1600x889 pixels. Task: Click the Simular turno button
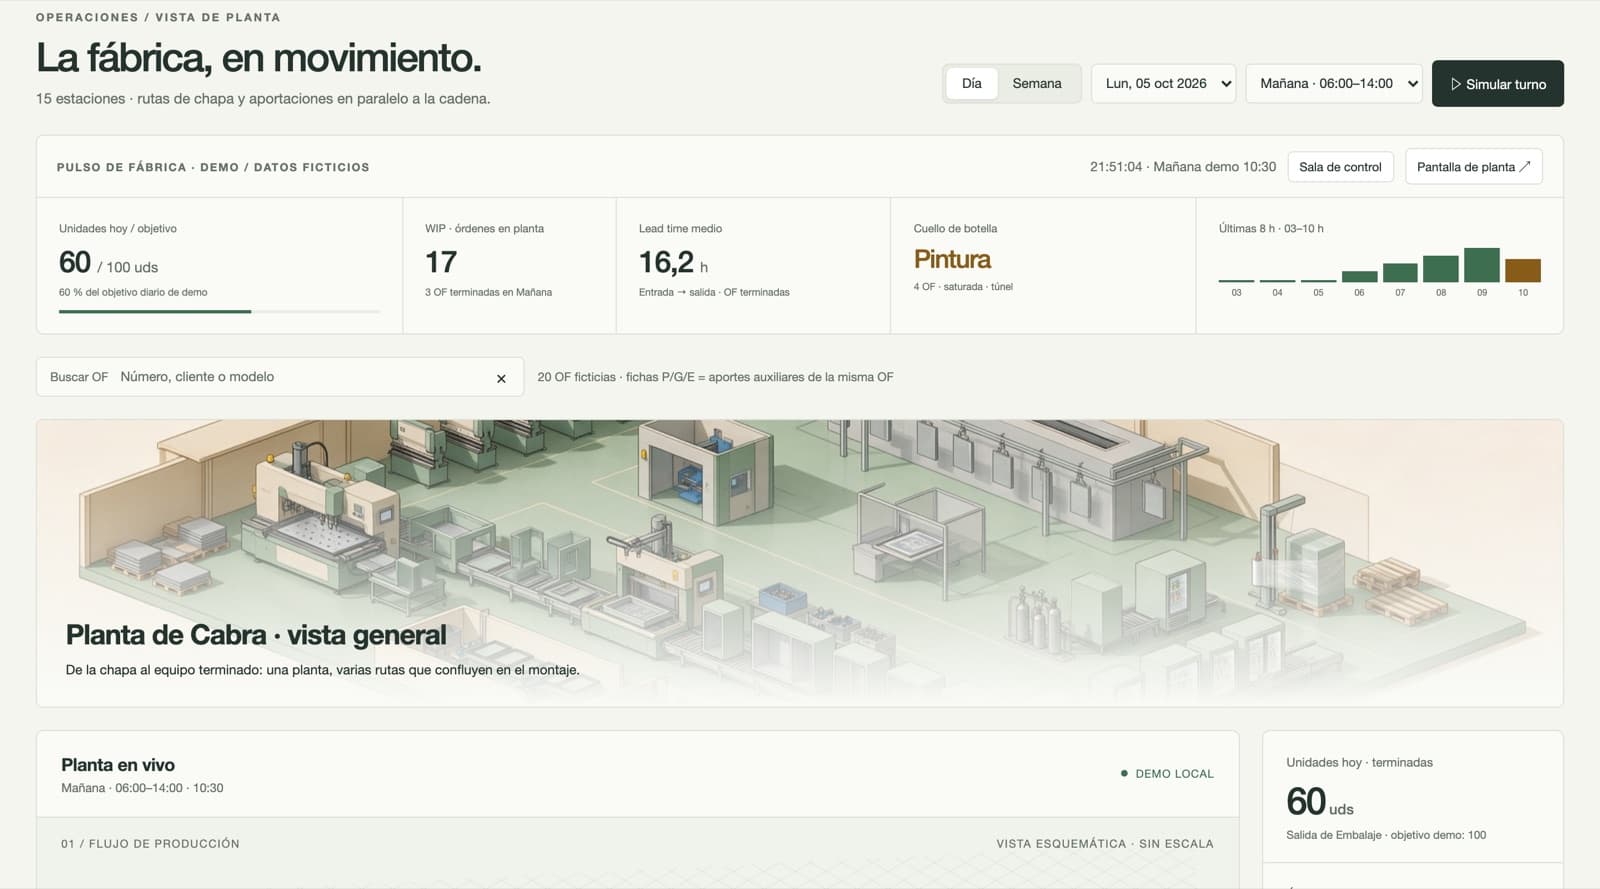1497,84
